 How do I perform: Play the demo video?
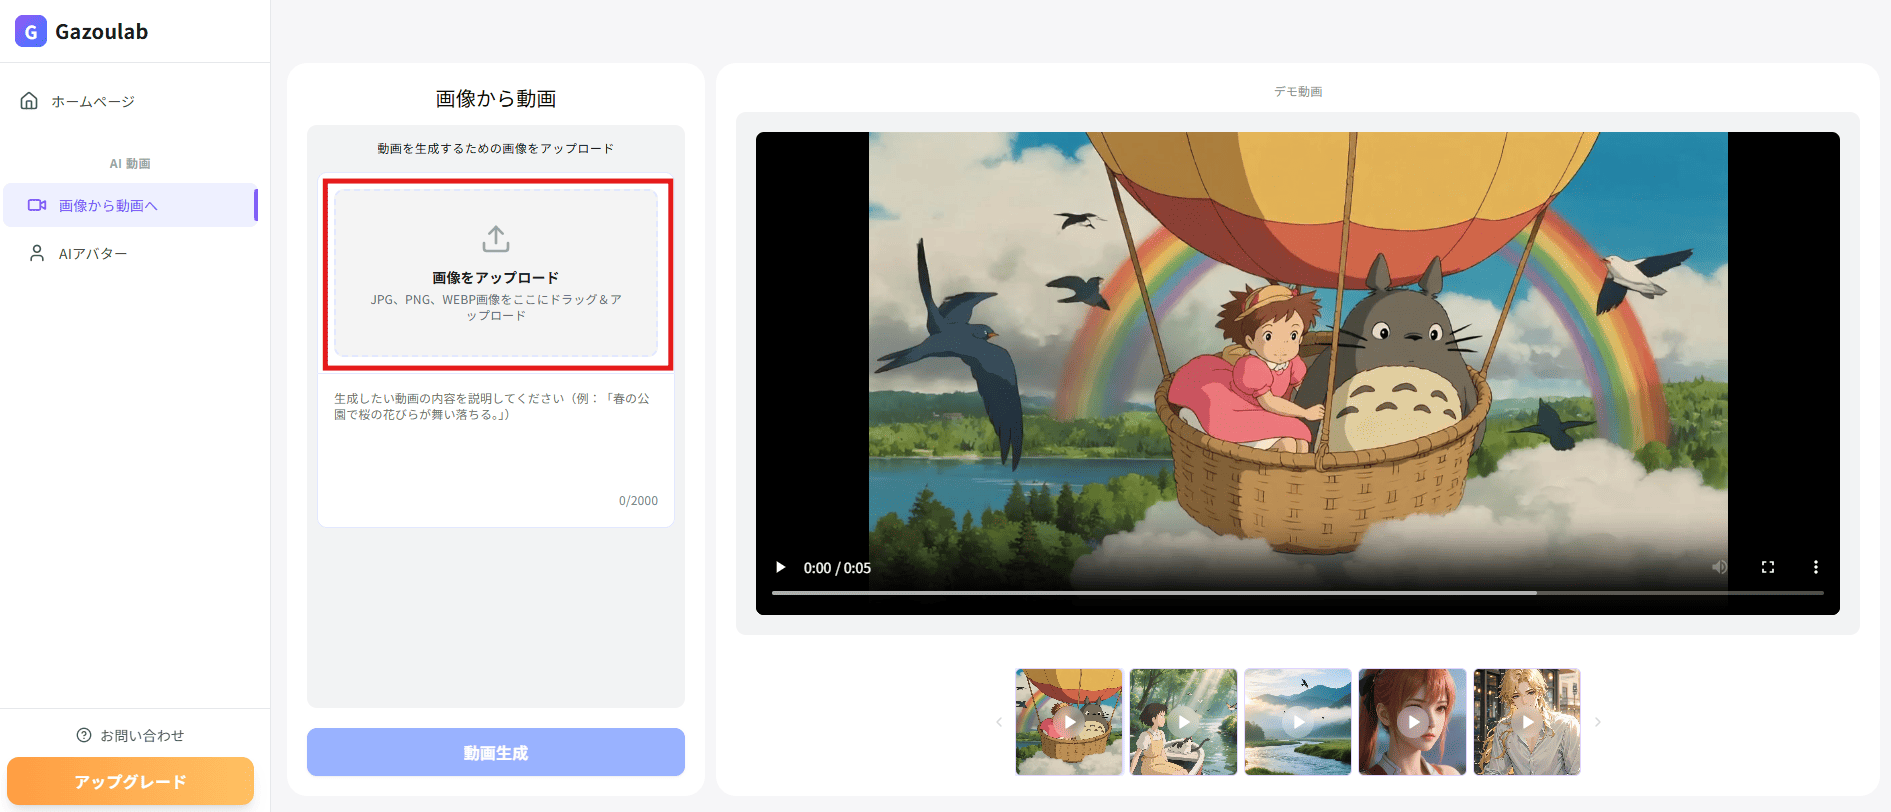coord(780,567)
